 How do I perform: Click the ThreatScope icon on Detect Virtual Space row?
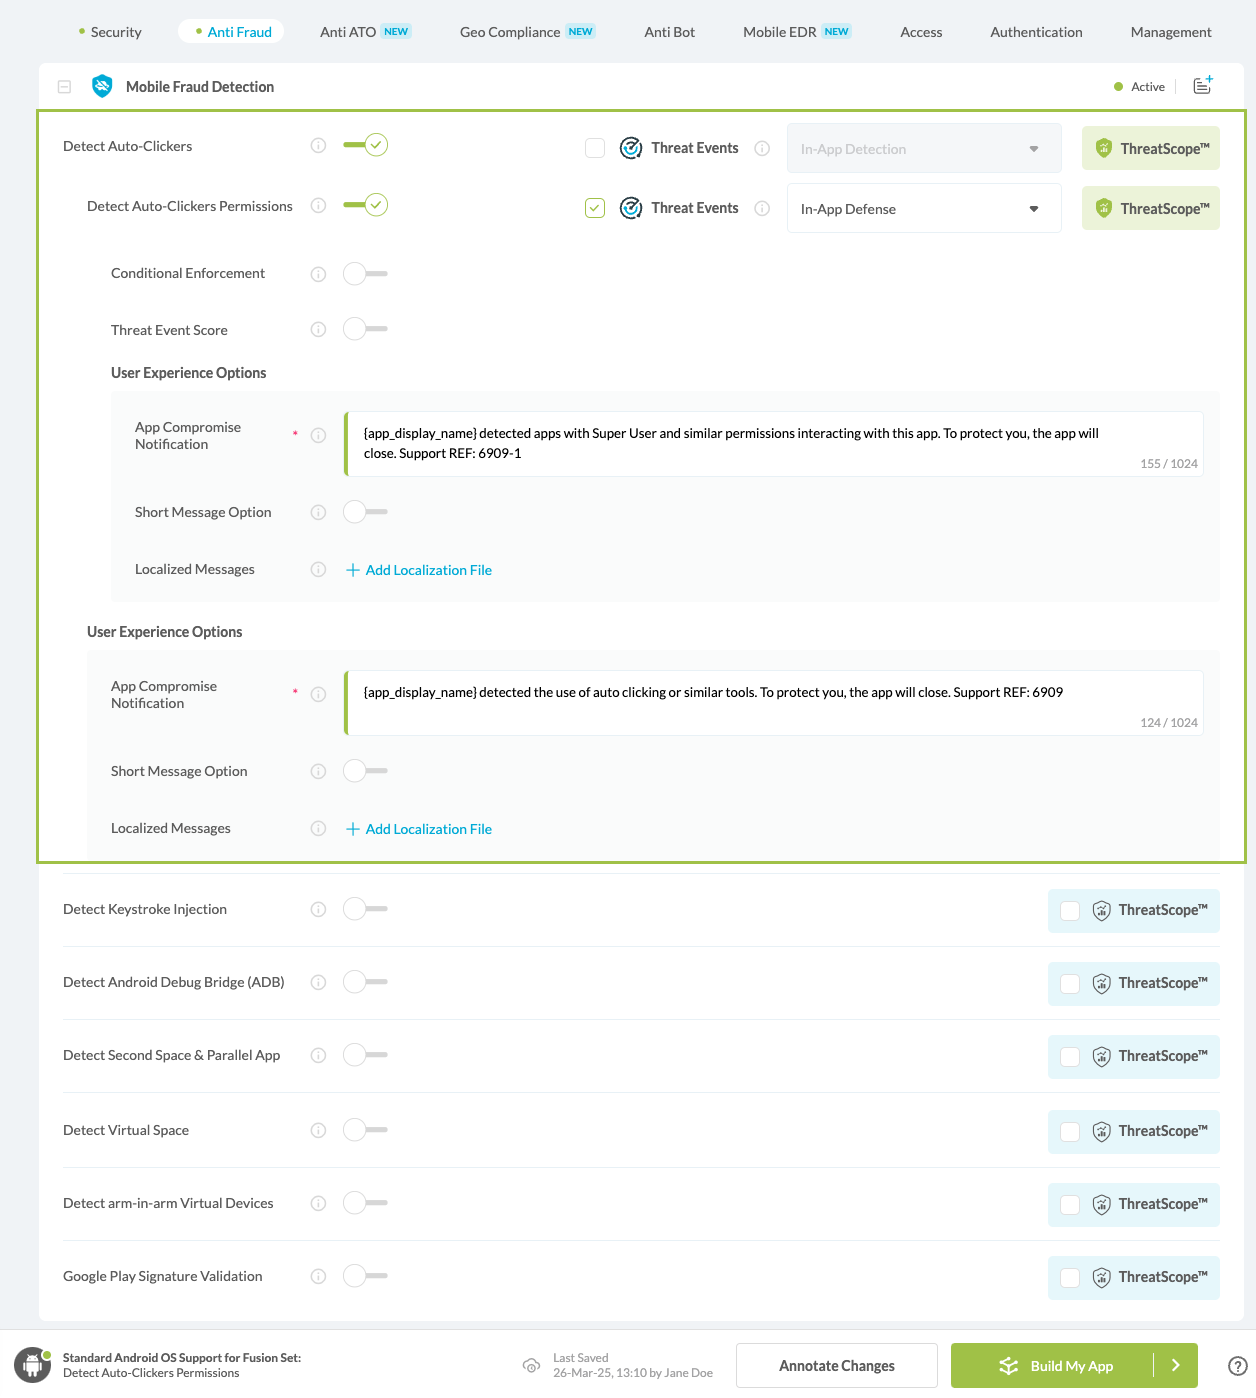[1101, 1131]
